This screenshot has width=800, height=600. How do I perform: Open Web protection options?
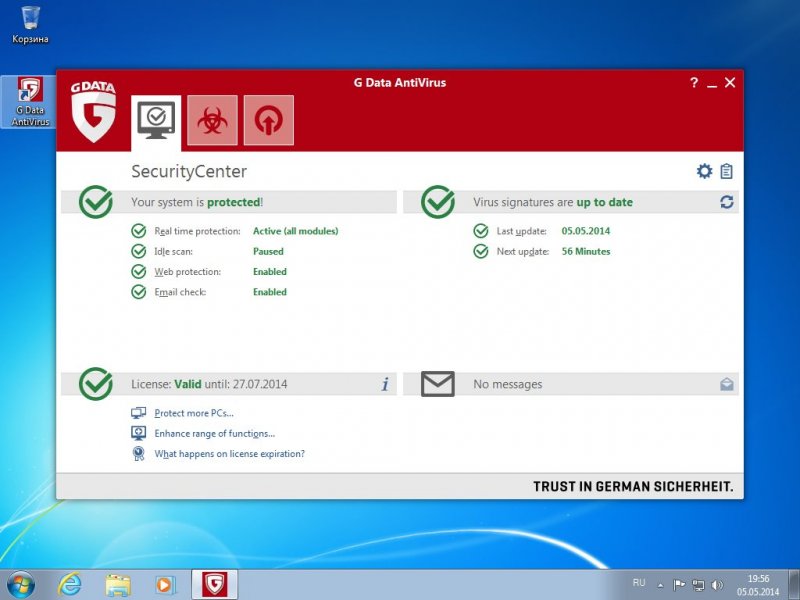[x=188, y=272]
